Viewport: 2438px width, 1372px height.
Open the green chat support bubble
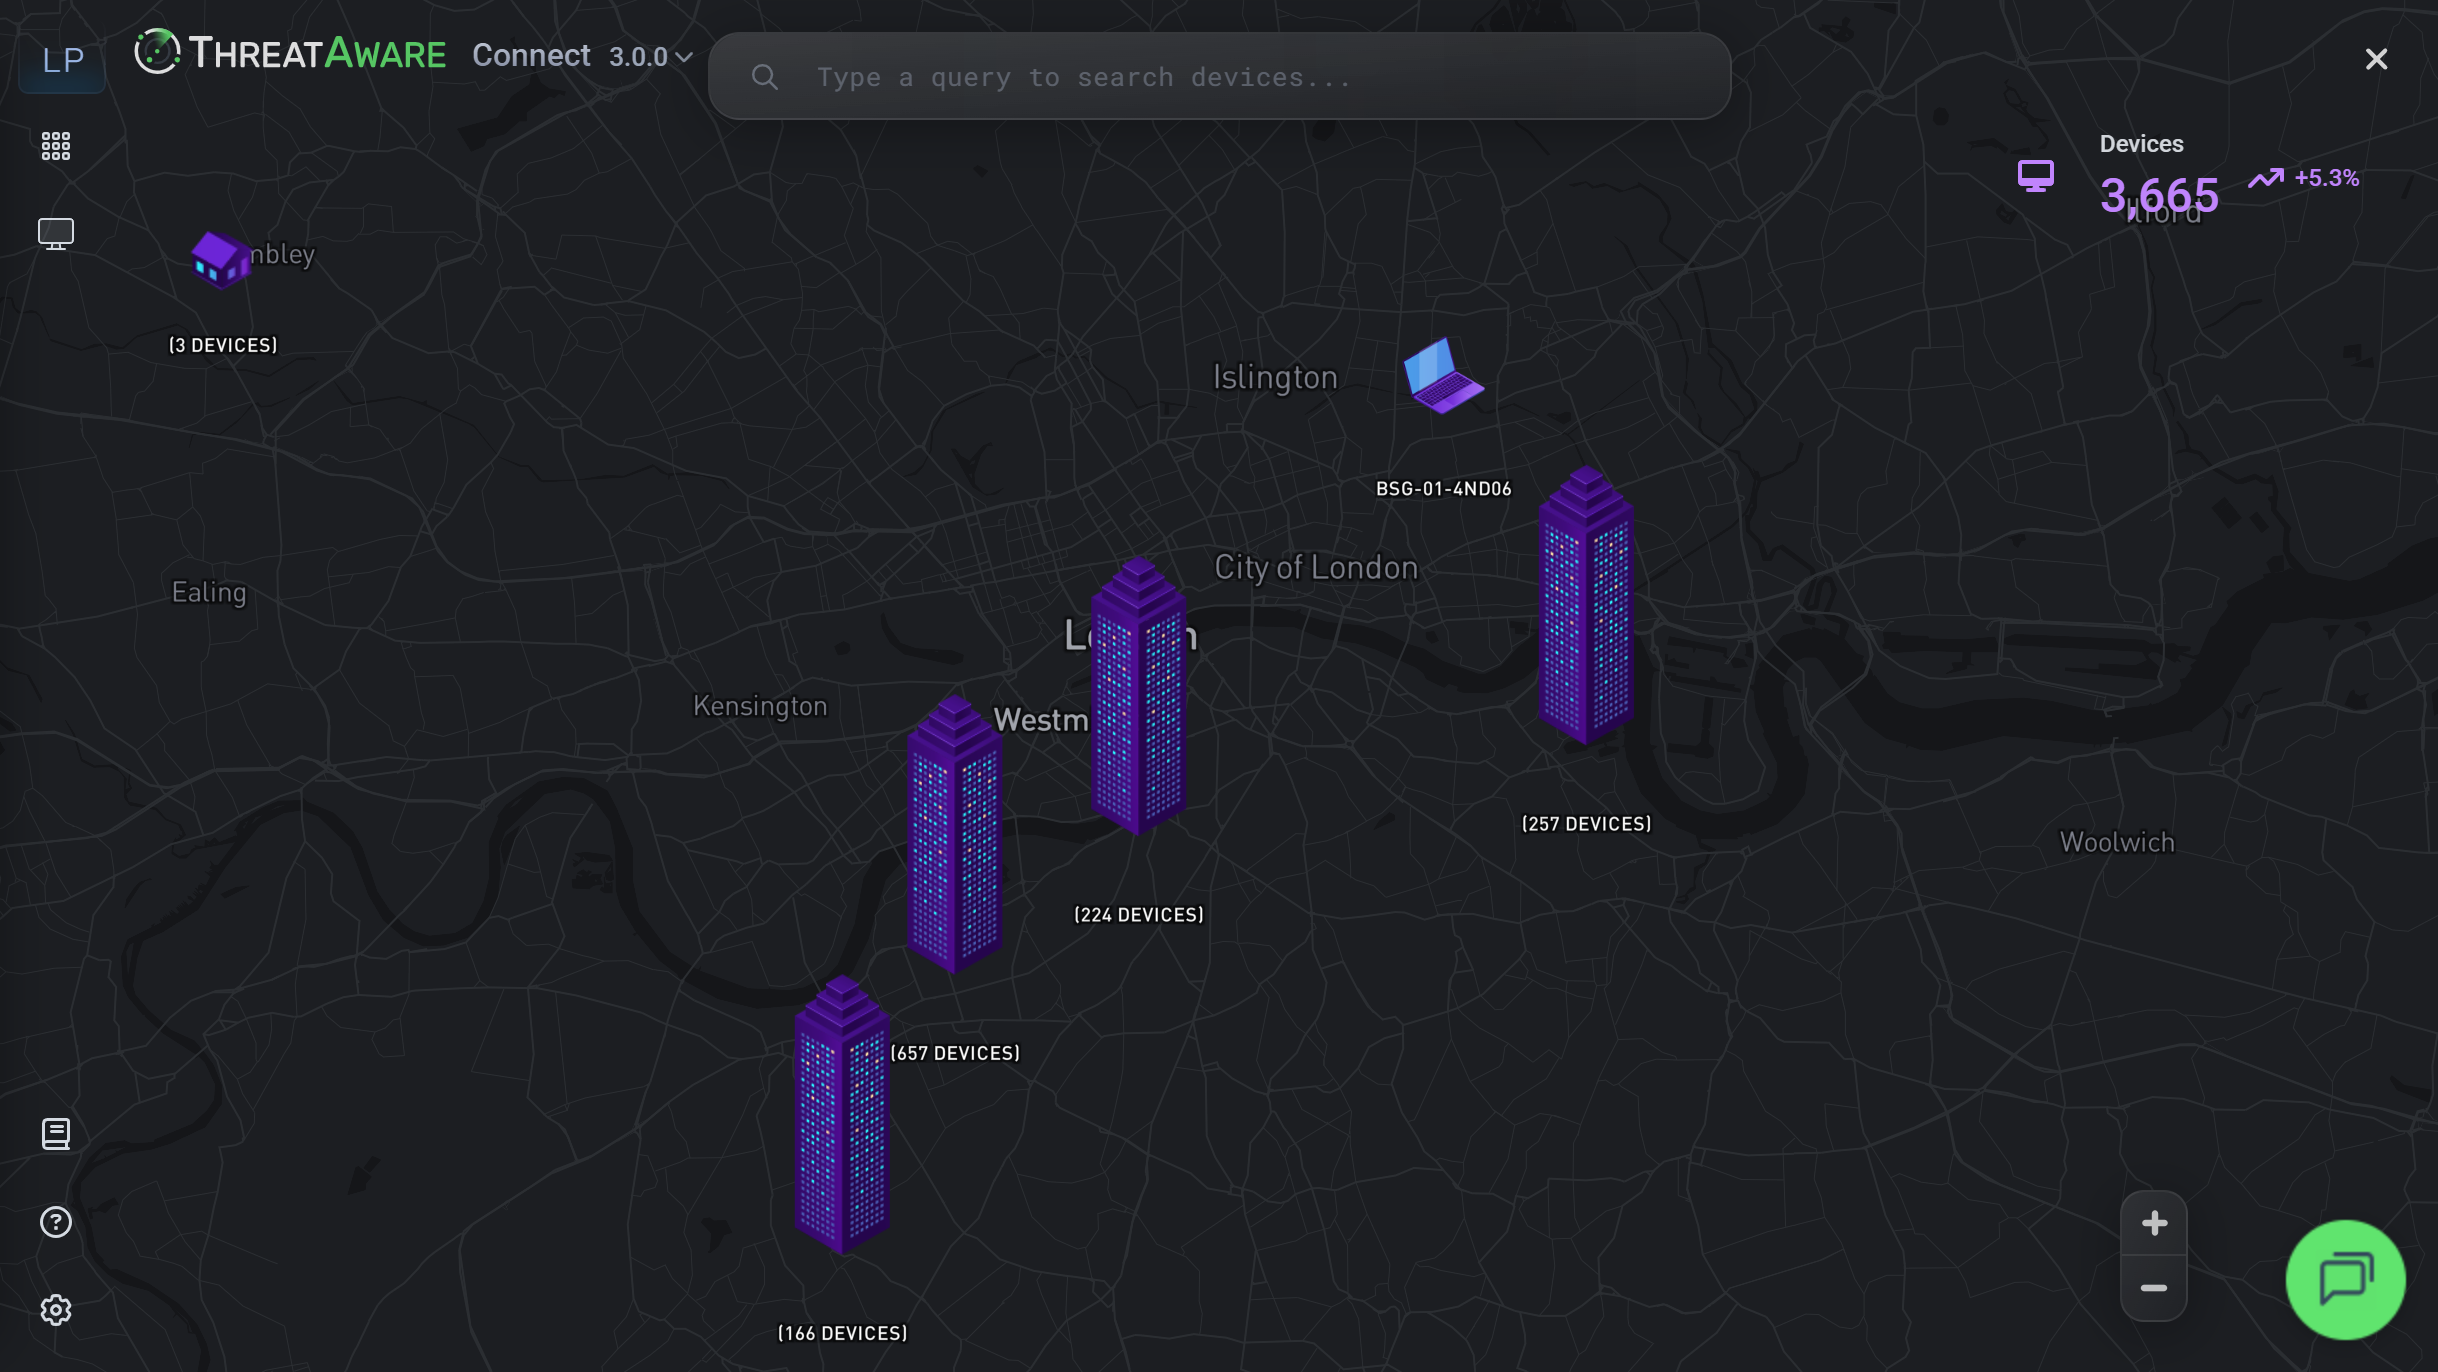(x=2345, y=1279)
